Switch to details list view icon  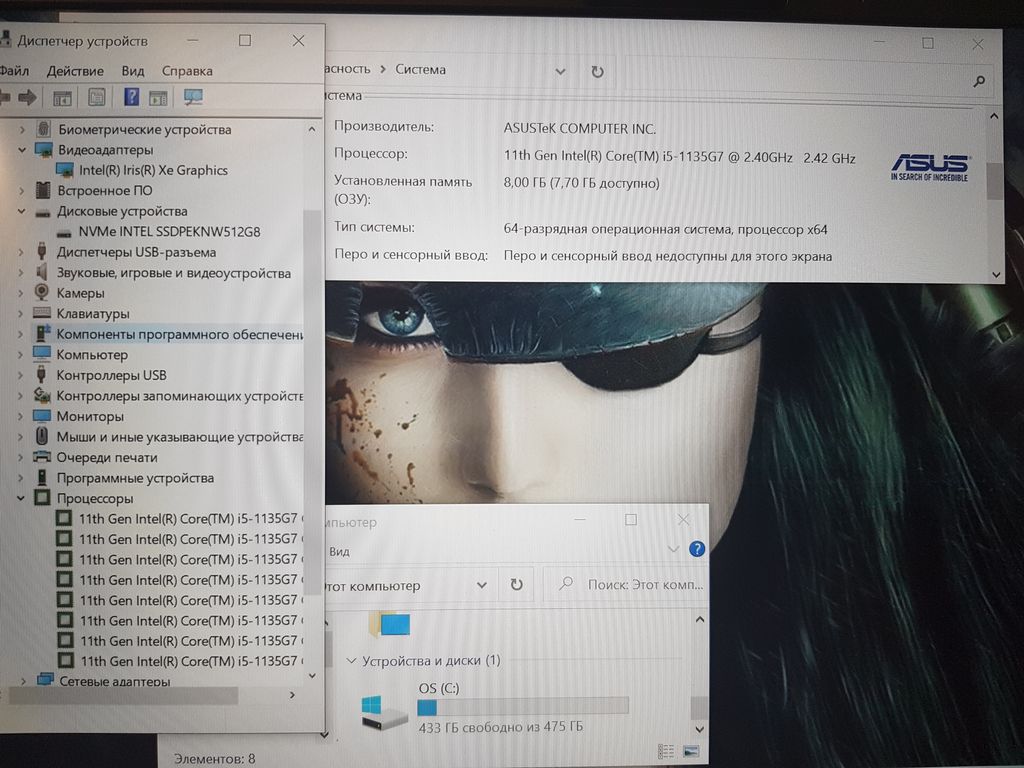click(667, 751)
